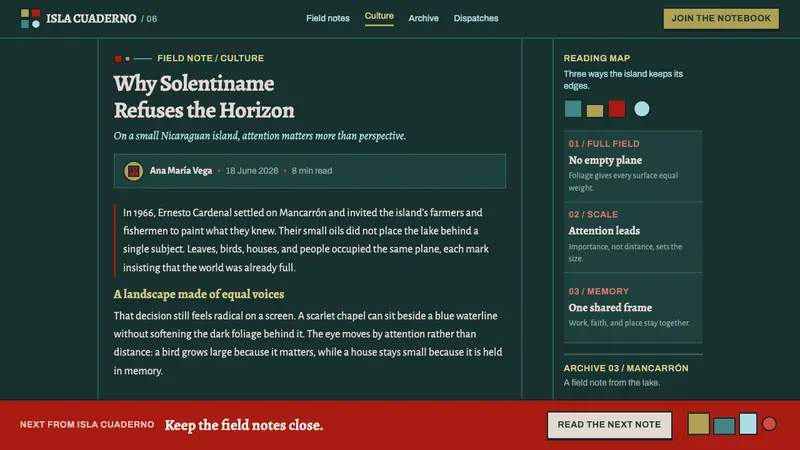The width and height of the screenshot is (800, 450).
Task: Click the '8 min read' text
Action: 312,171
